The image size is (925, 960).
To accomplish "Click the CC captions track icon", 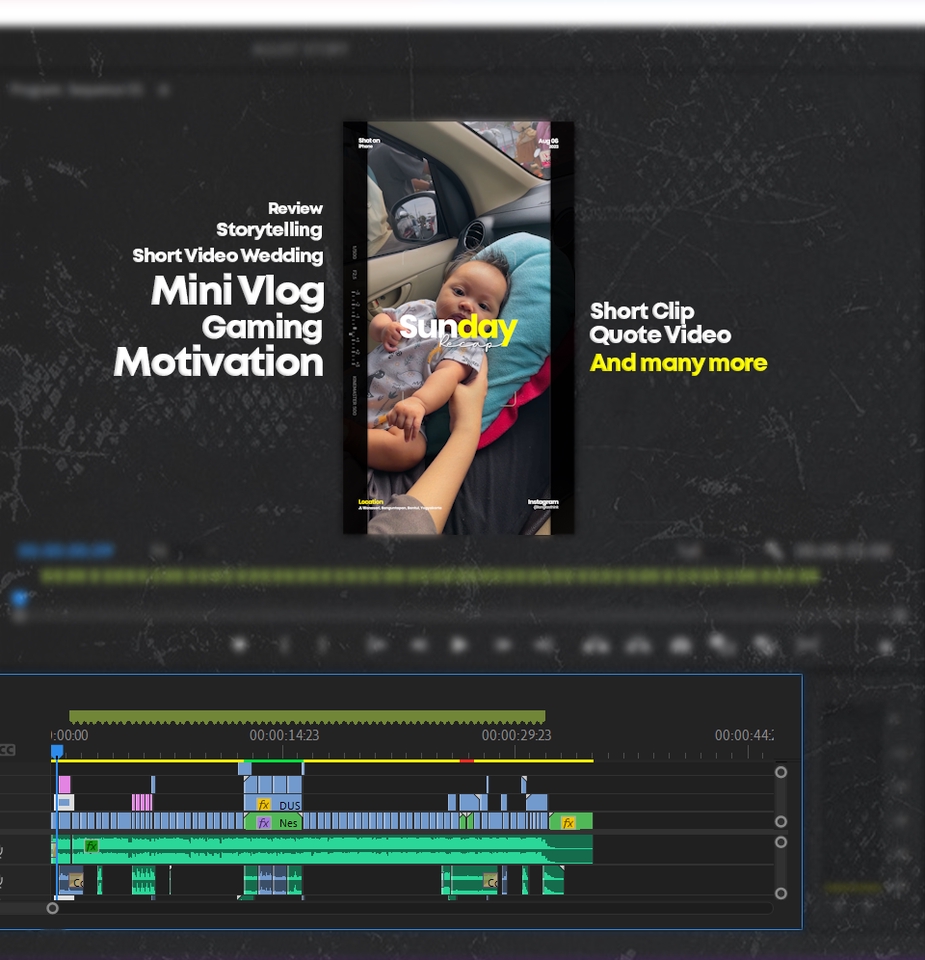I will (7, 750).
